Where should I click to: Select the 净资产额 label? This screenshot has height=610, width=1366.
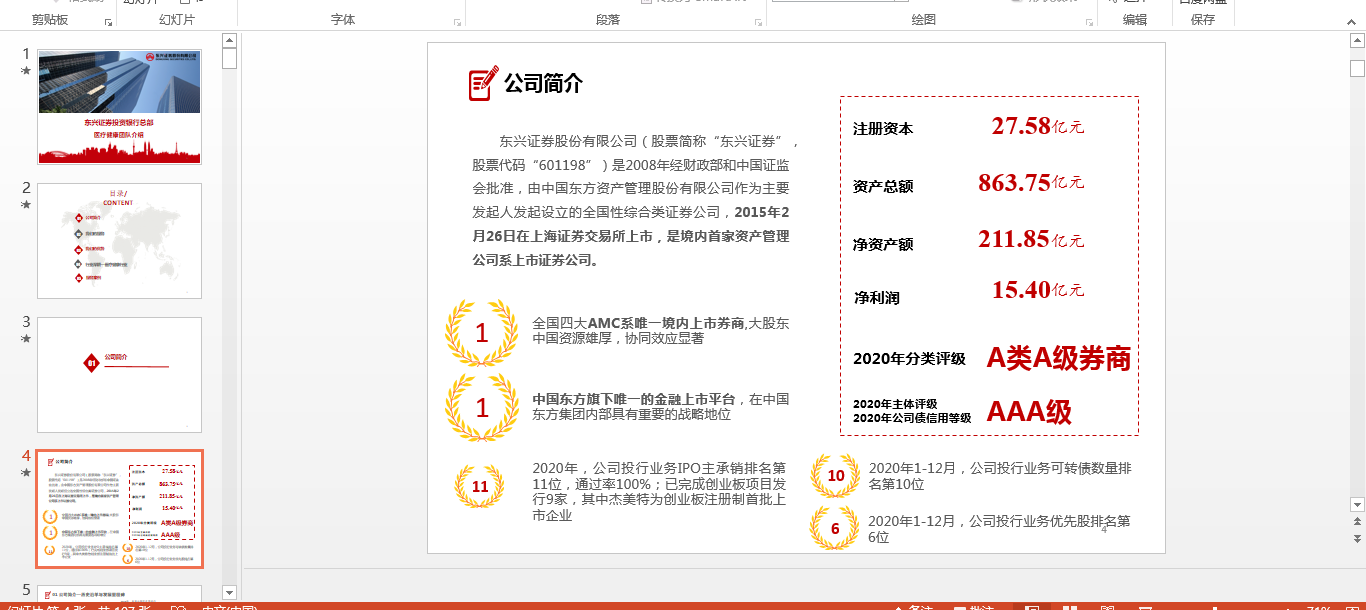883,244
